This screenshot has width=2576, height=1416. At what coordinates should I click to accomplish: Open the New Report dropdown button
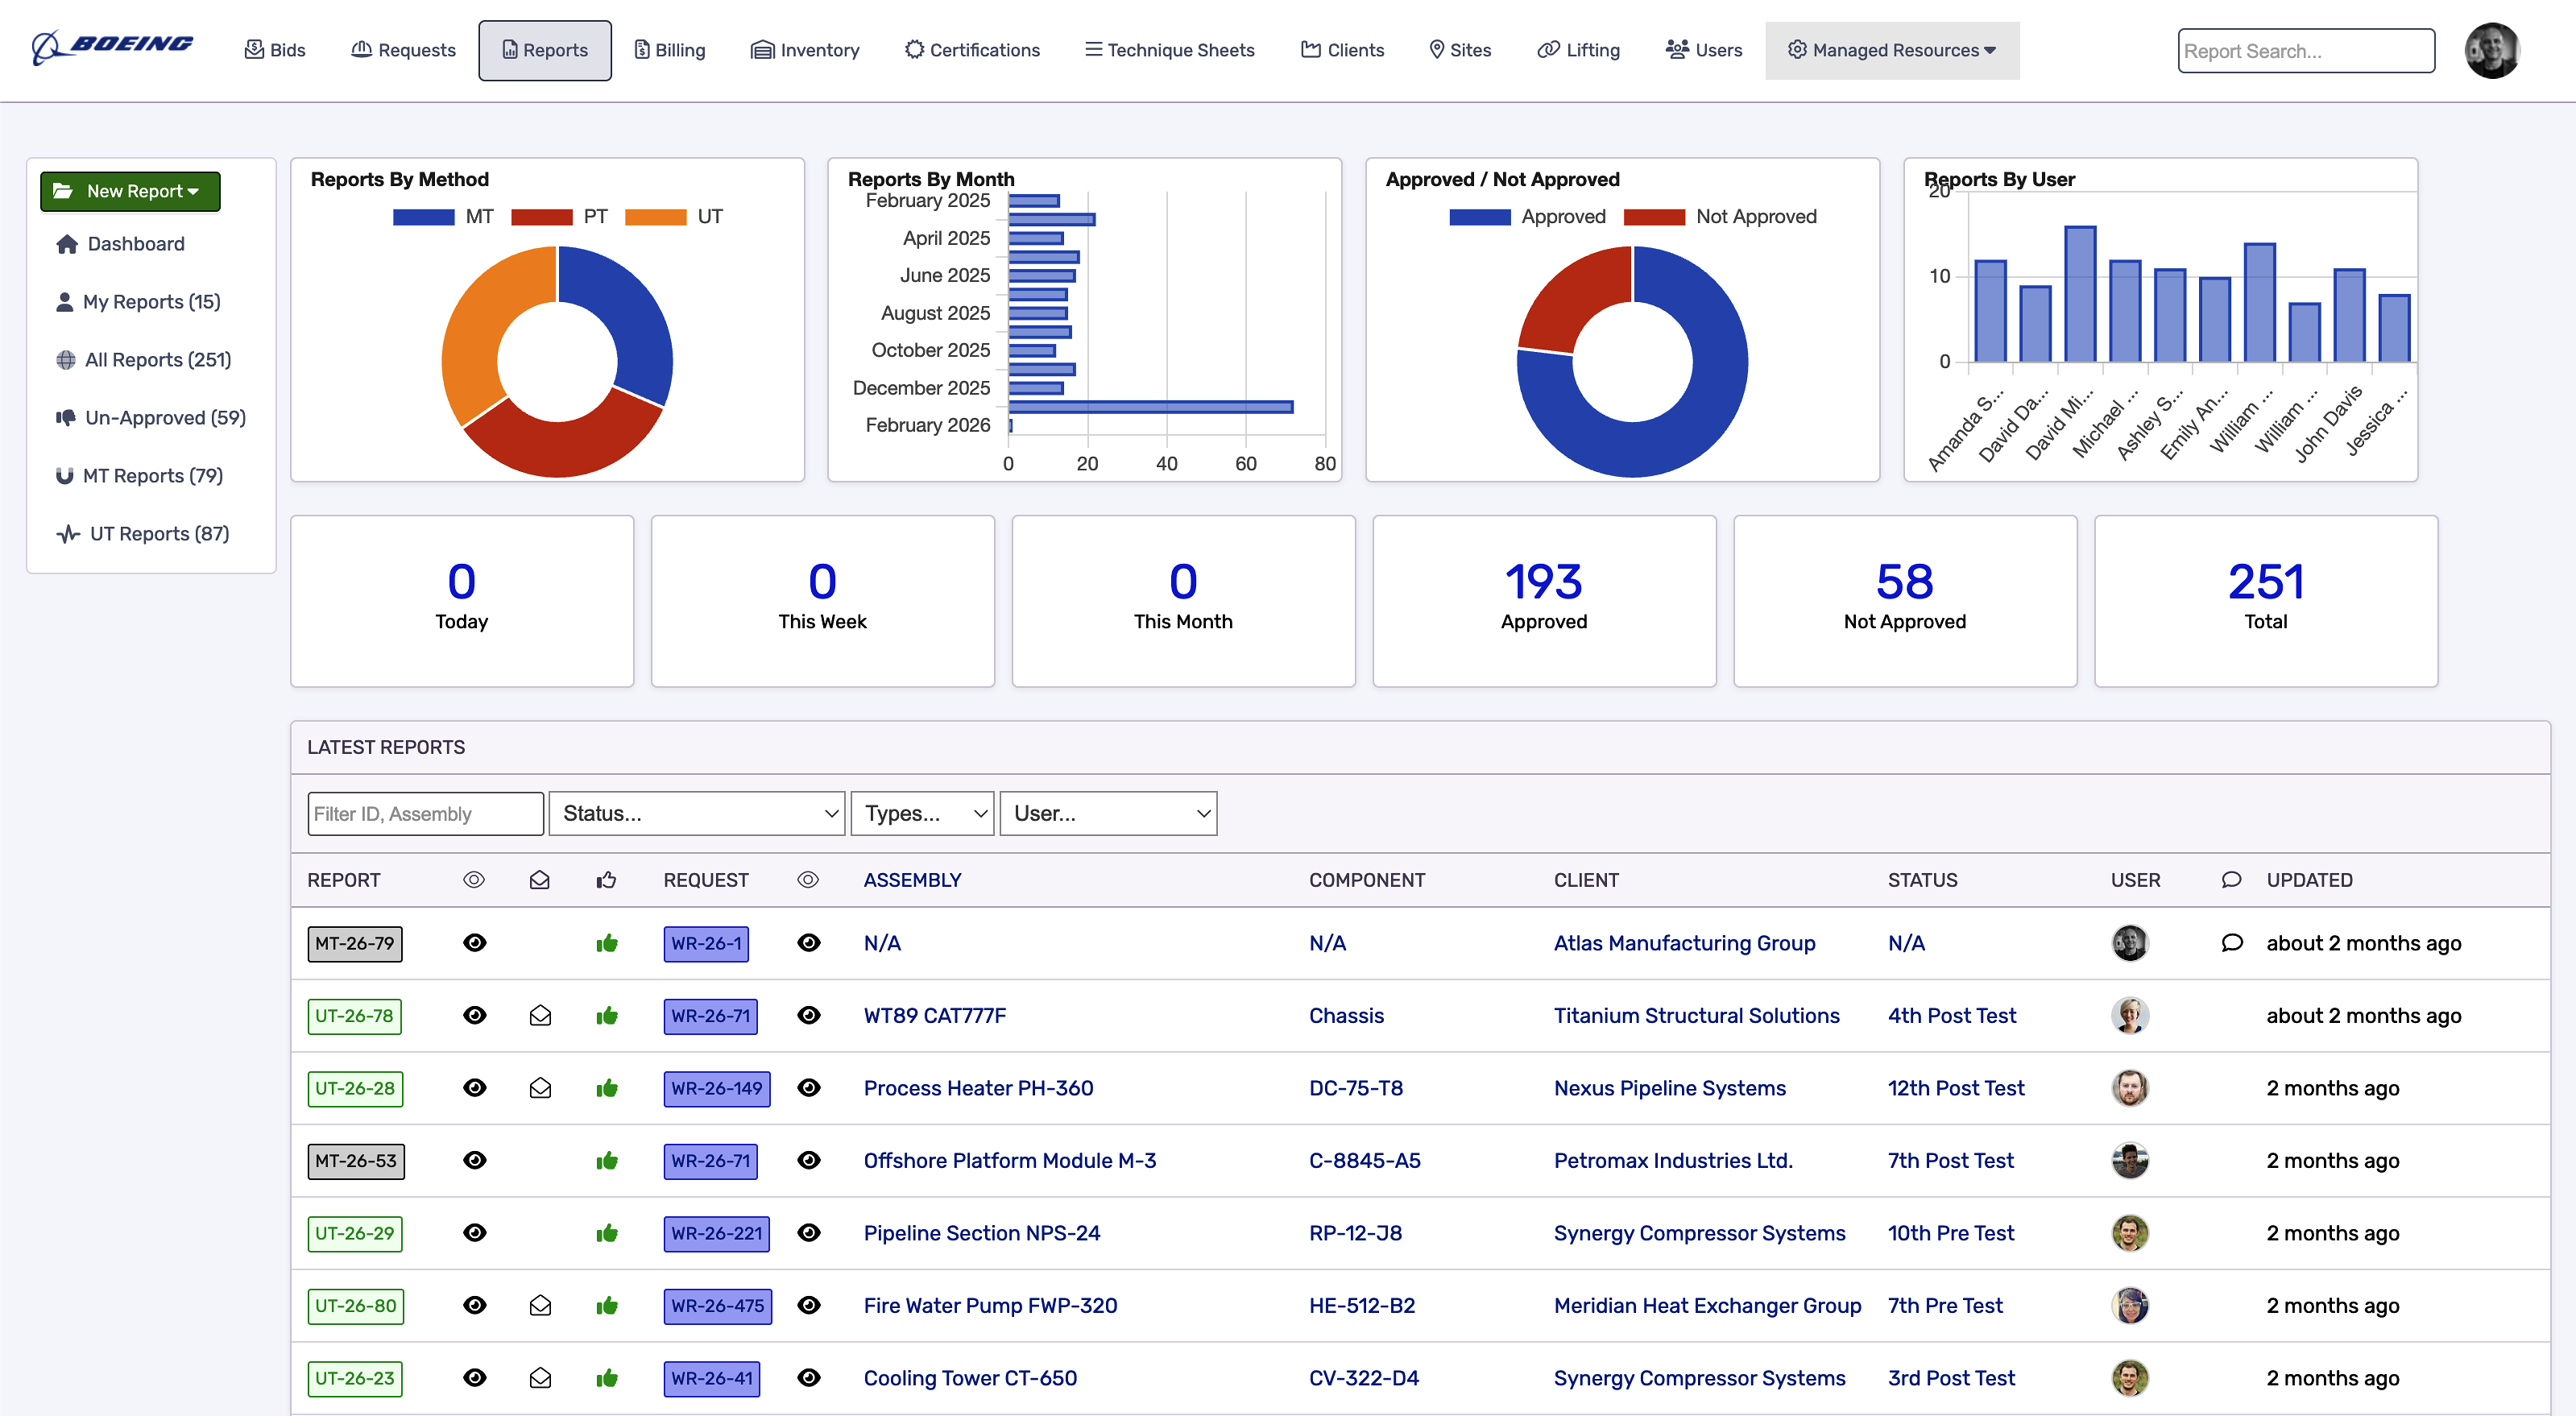click(130, 191)
